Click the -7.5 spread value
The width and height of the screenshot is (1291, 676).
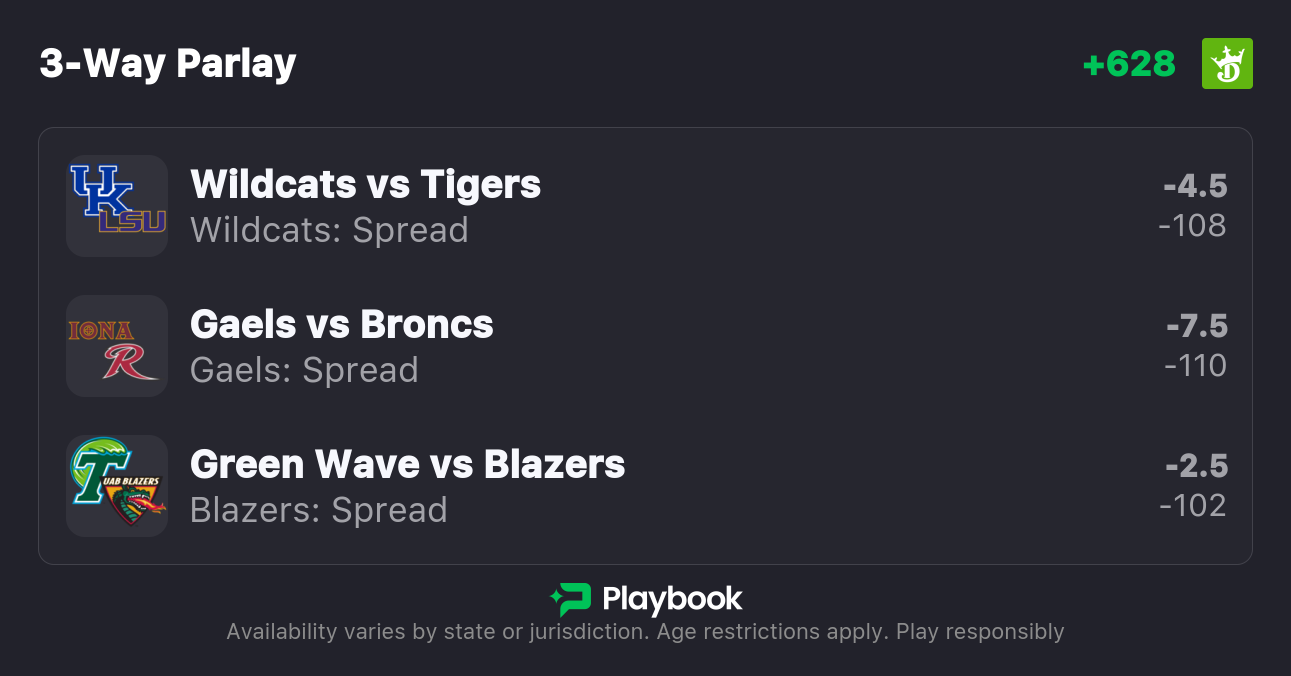click(x=1196, y=326)
